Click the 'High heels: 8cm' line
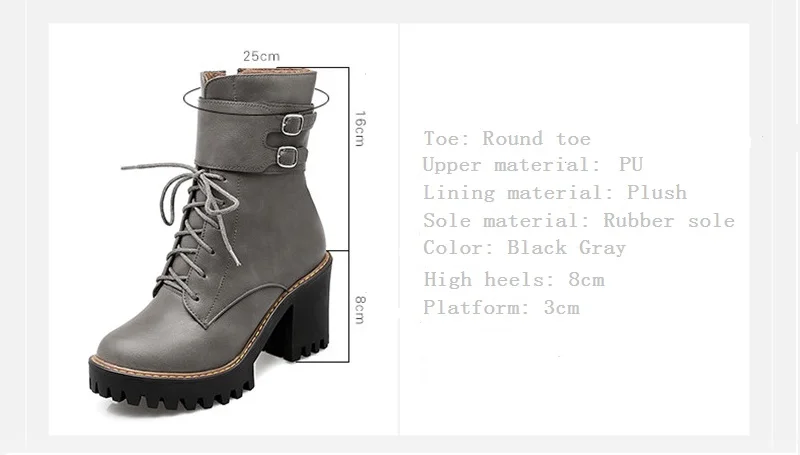 point(514,280)
